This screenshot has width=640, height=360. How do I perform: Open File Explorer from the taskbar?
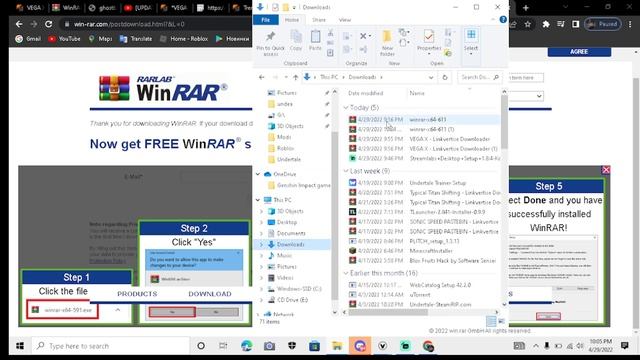click(337, 346)
